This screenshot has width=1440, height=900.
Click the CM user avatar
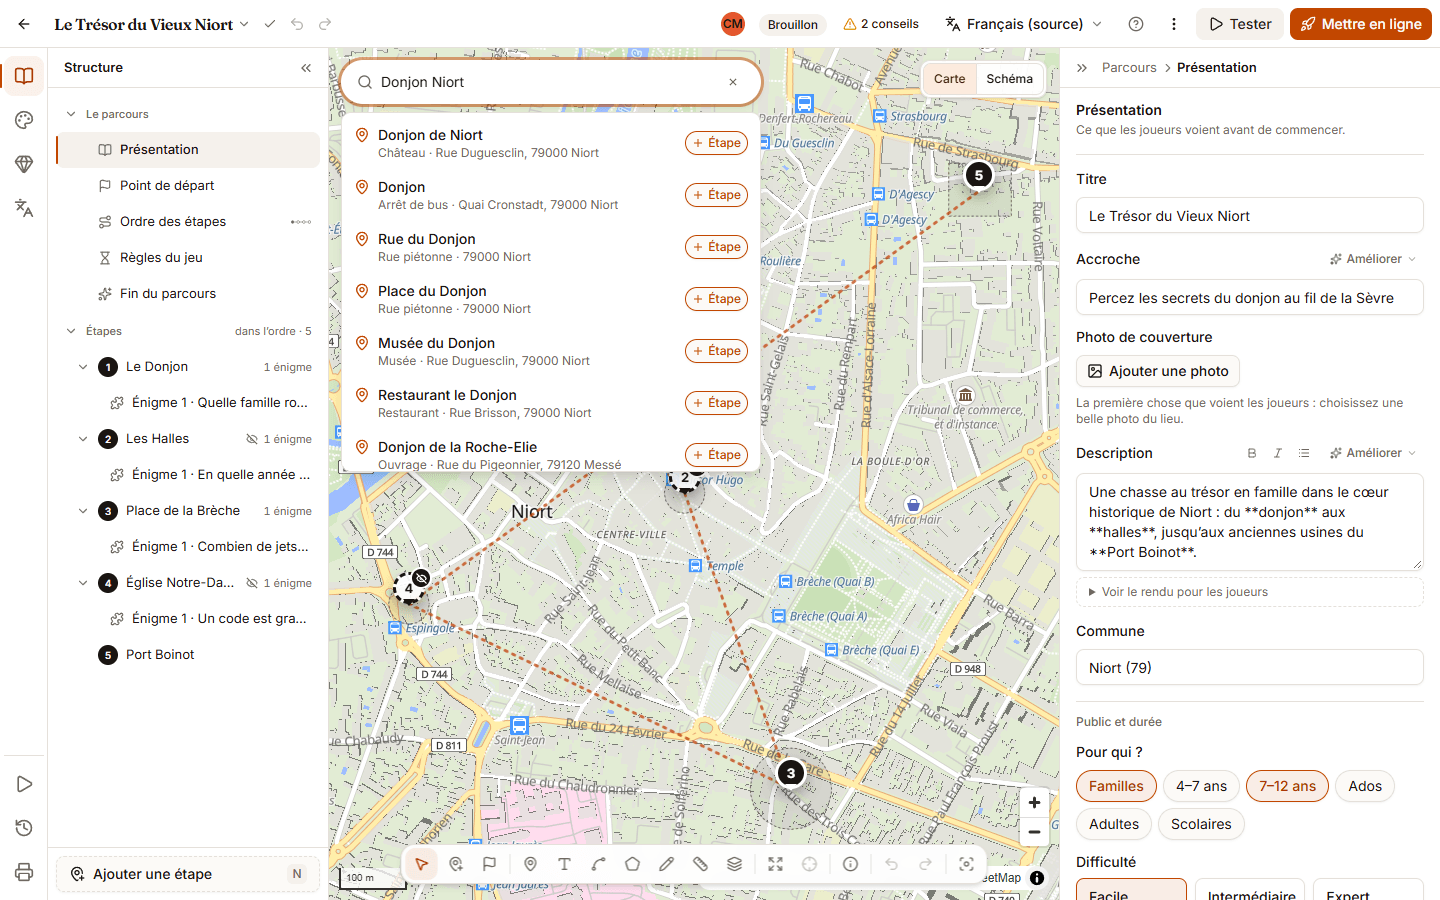coord(733,24)
